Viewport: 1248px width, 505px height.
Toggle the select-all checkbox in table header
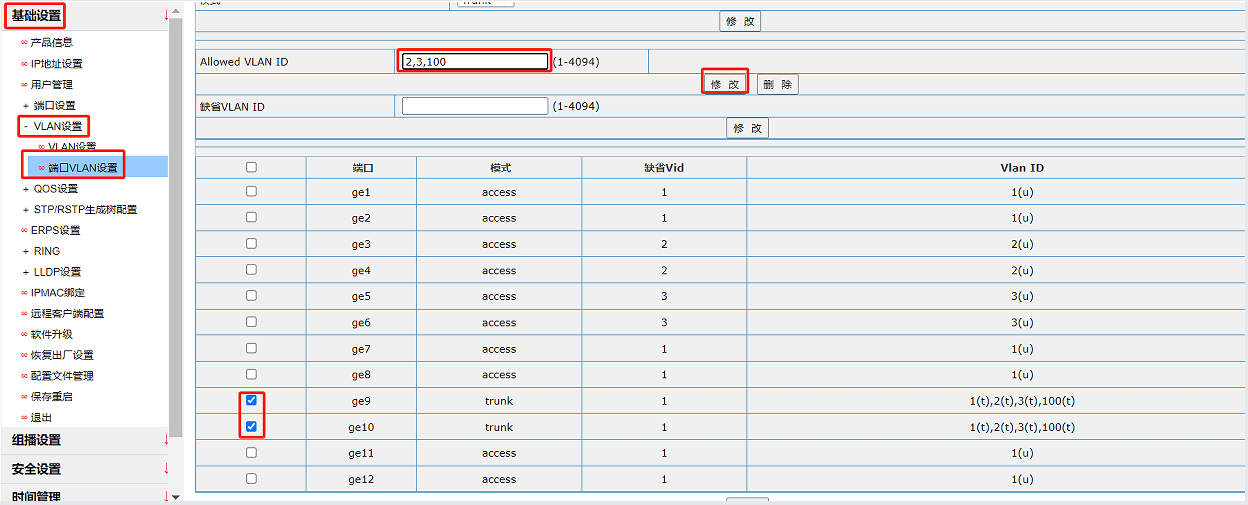point(251,167)
